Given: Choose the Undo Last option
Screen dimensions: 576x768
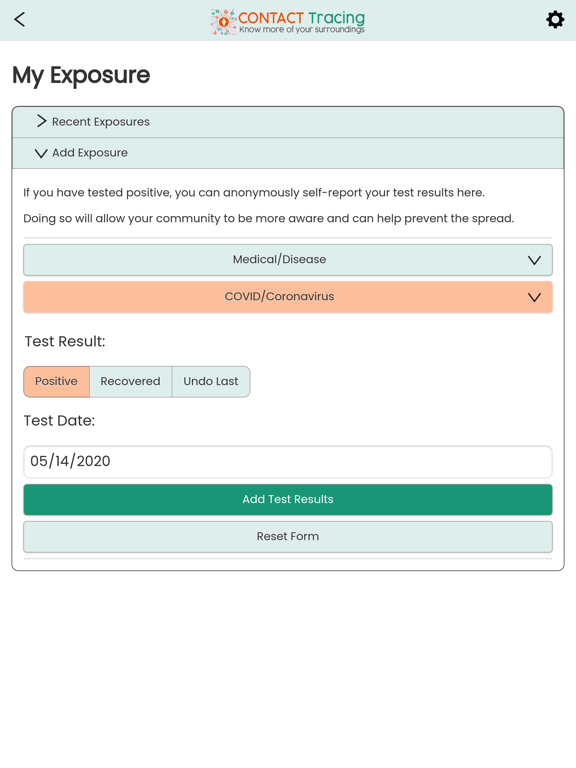Looking at the screenshot, I should (x=211, y=382).
